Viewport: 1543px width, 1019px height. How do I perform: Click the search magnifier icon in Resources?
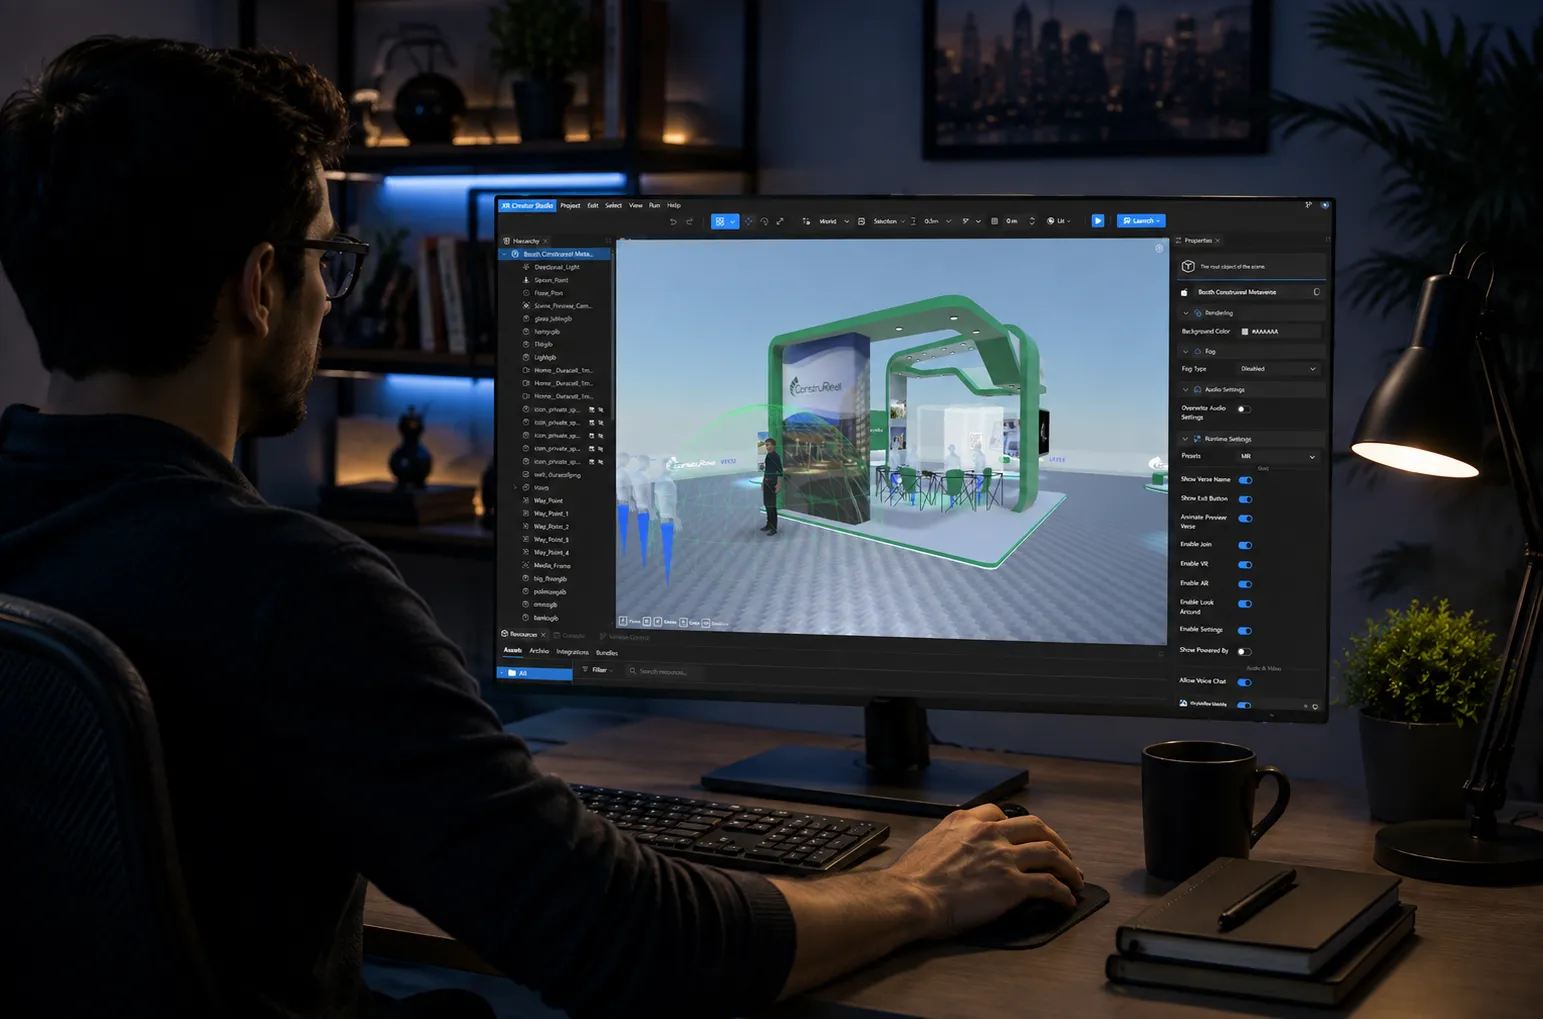coord(633,671)
